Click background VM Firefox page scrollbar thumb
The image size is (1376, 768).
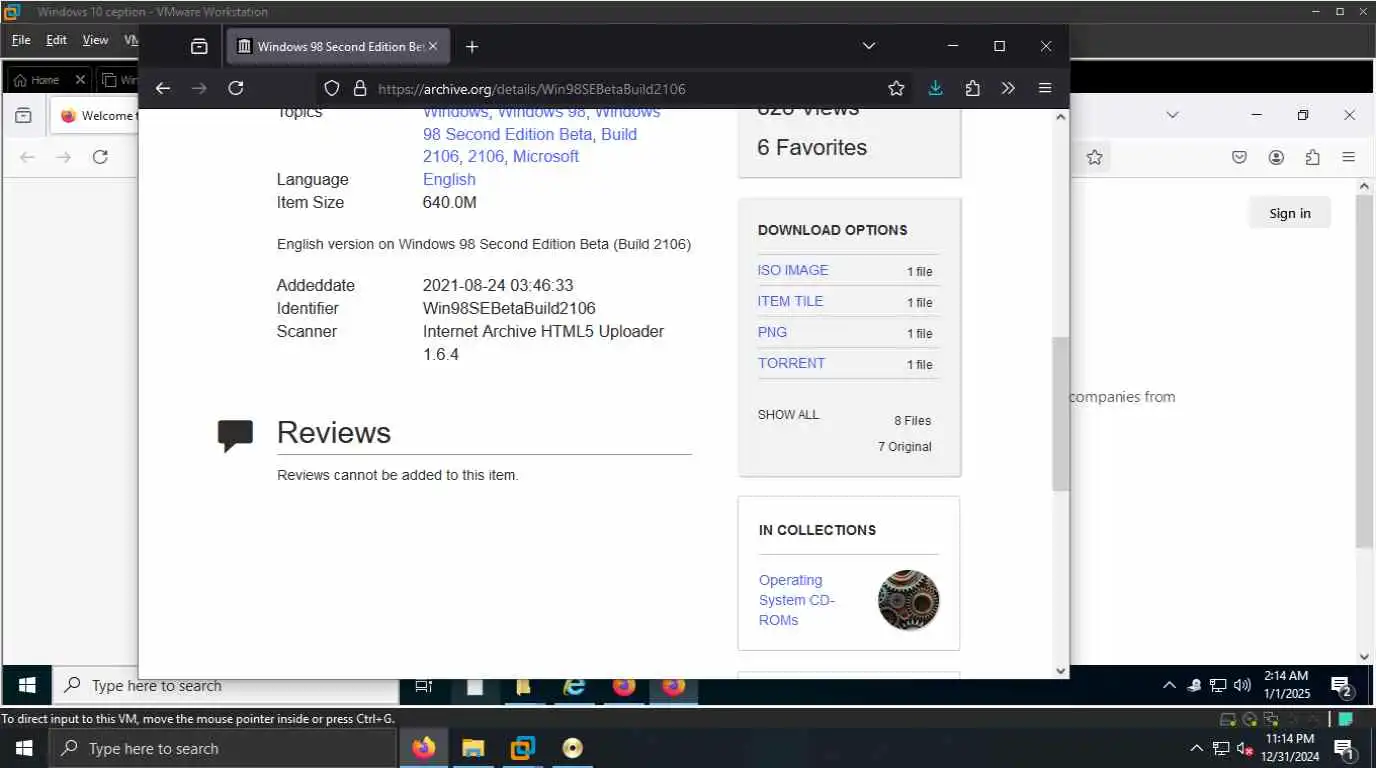(1364, 370)
